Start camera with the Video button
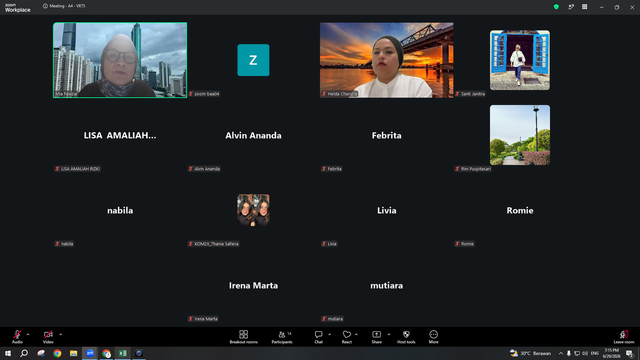Screen dimensions: 640x360 [x=48, y=337]
